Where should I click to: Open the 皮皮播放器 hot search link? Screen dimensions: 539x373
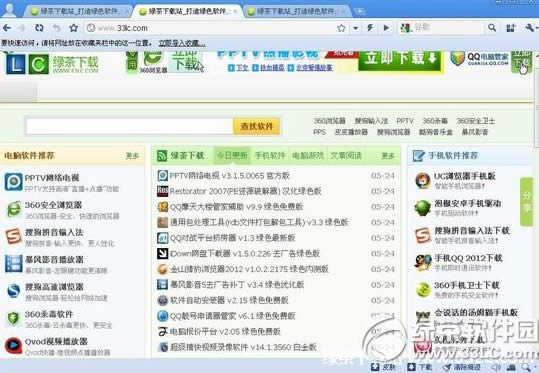coord(351,132)
